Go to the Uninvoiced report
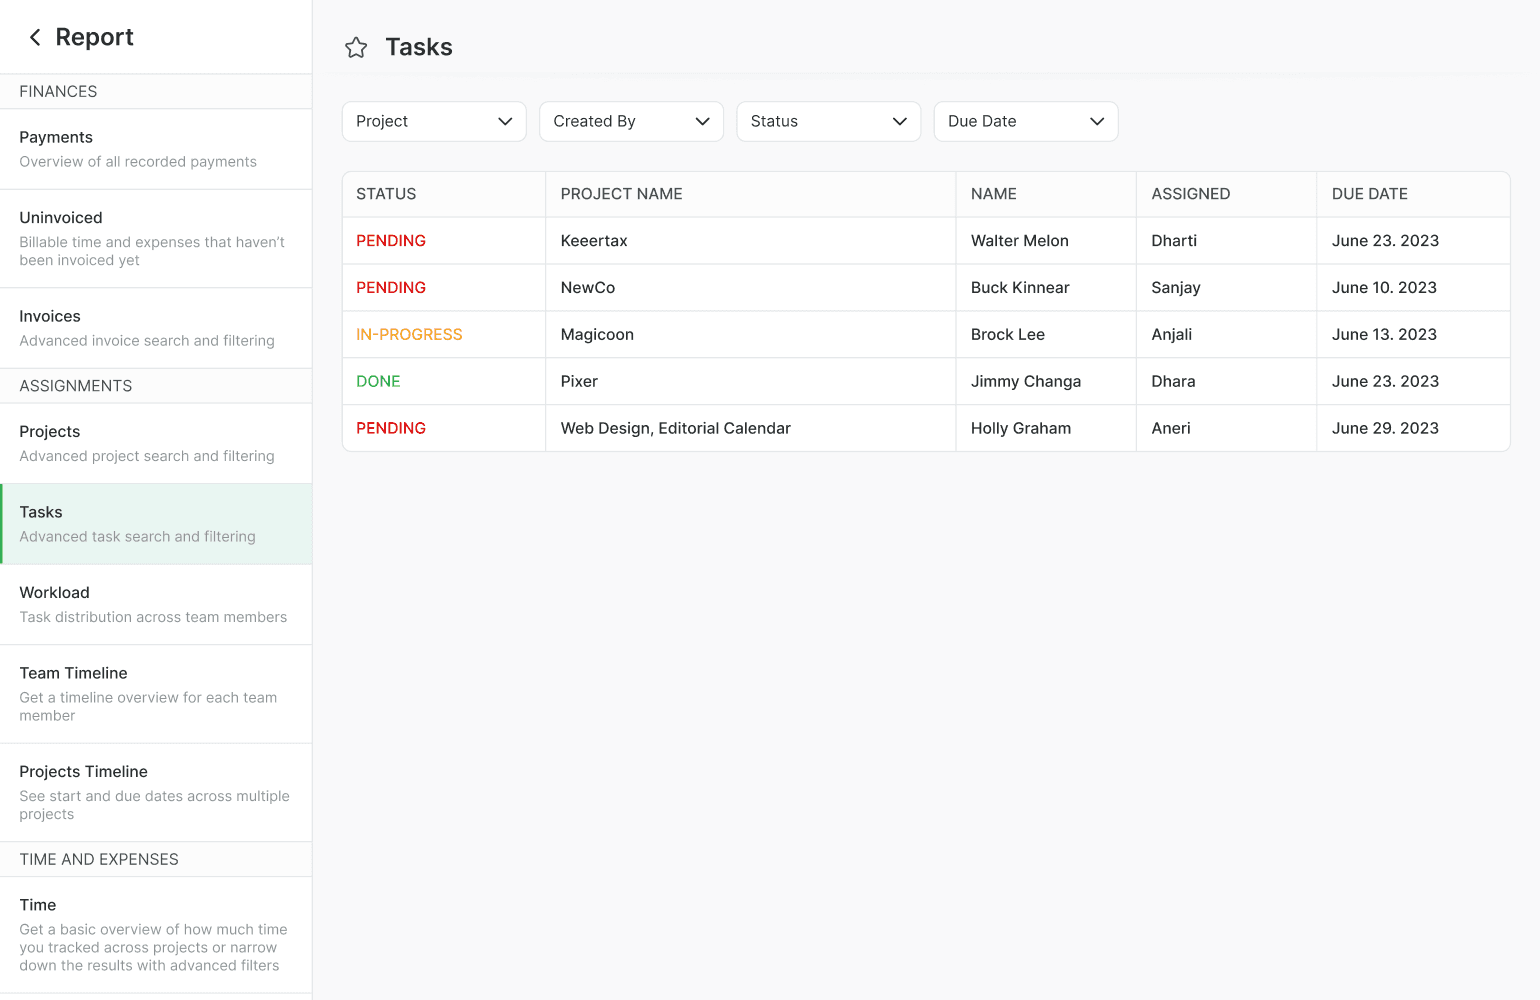The image size is (1540, 1000). (156, 238)
